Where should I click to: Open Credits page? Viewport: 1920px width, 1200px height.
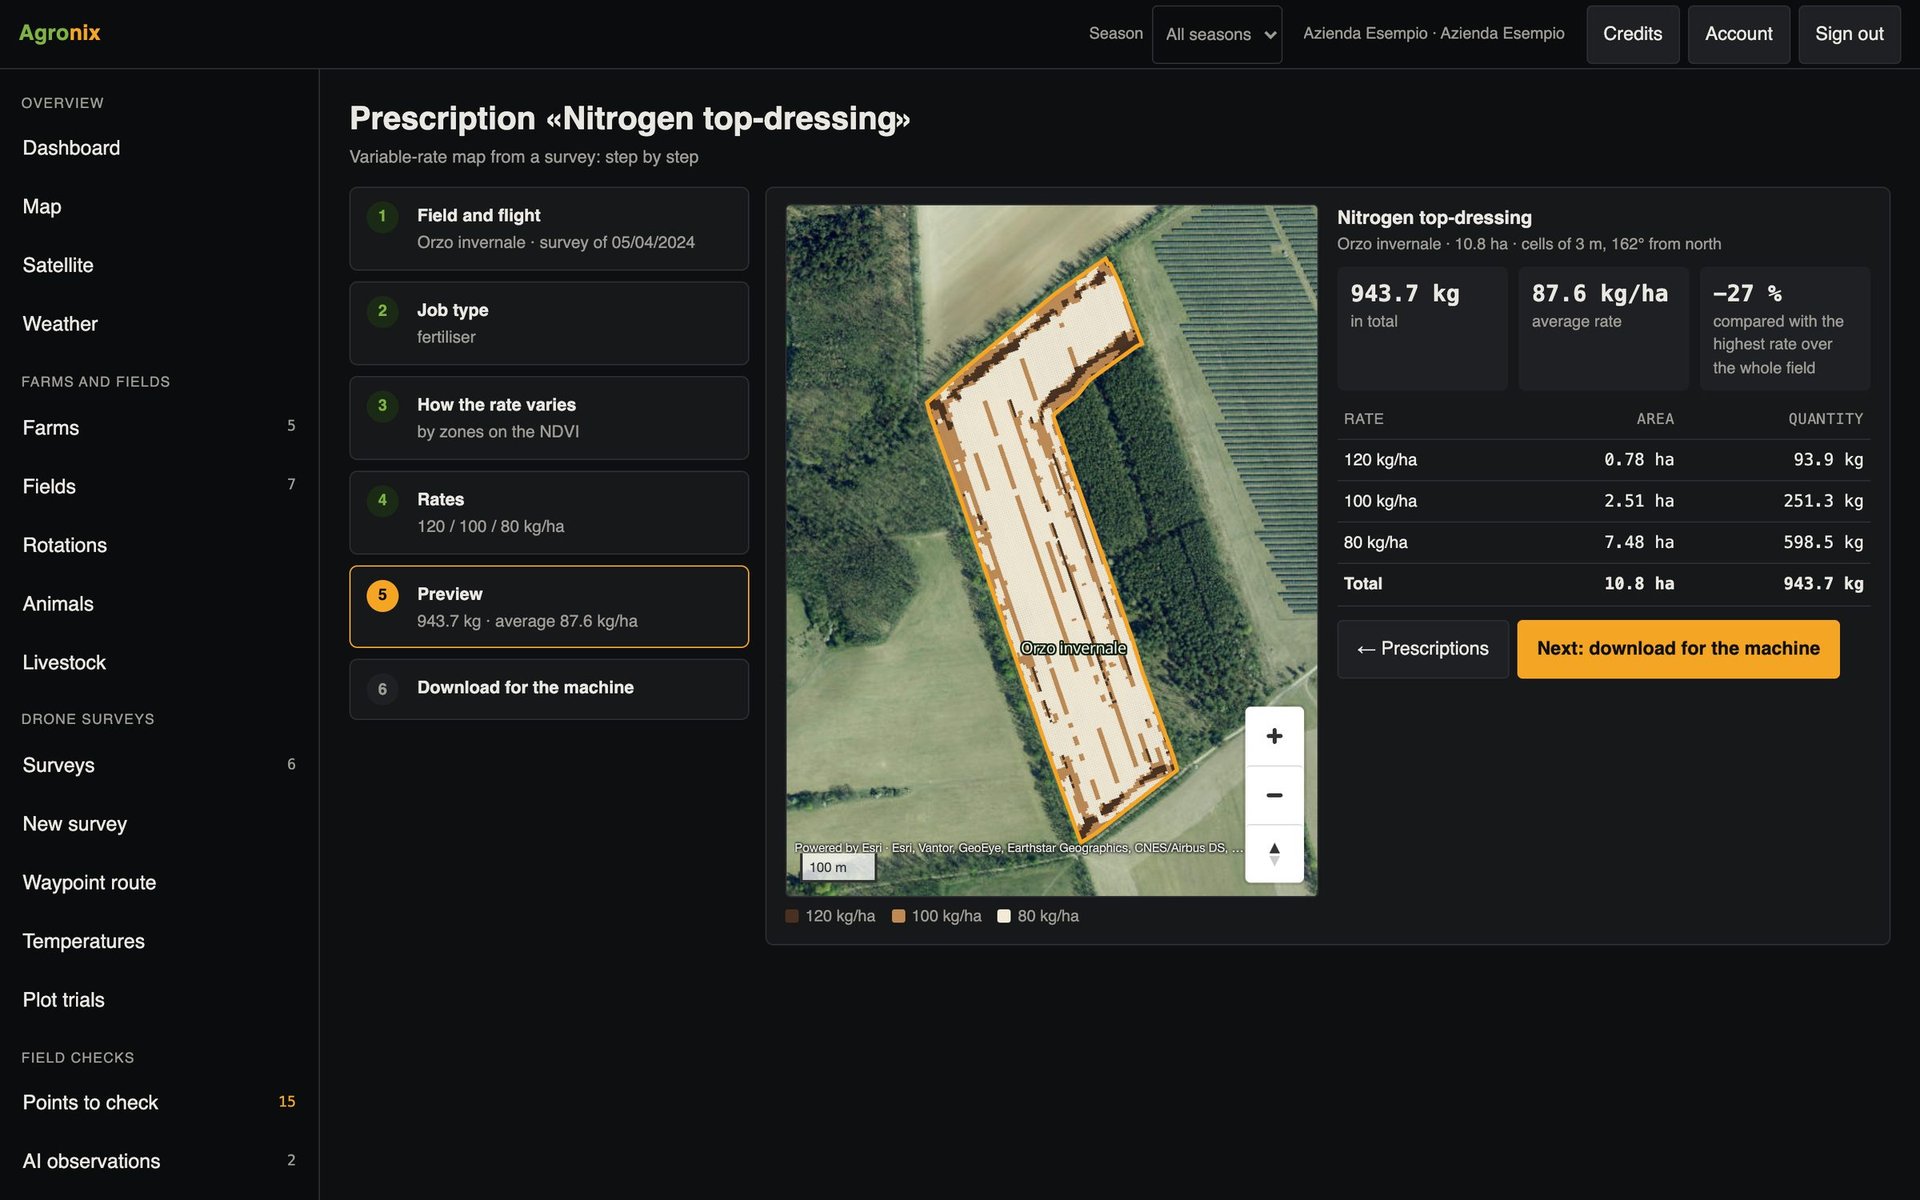pyautogui.click(x=1633, y=34)
